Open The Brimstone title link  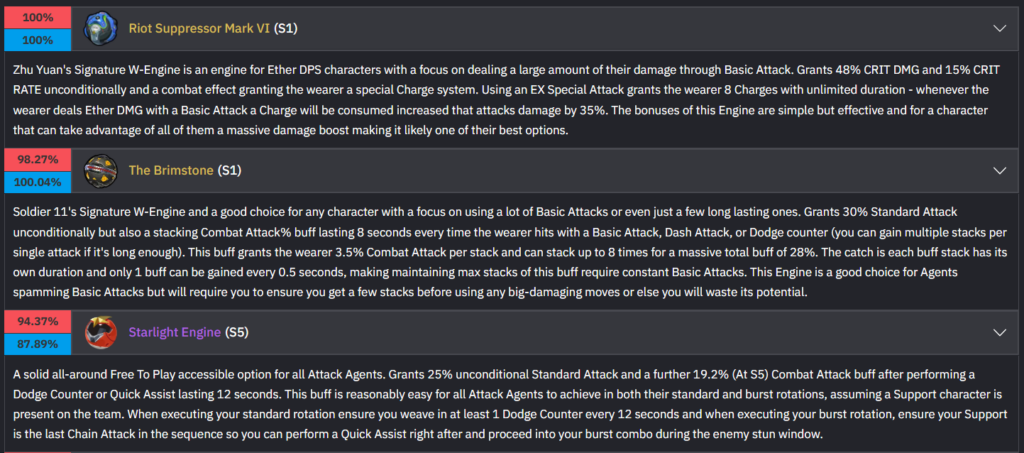point(171,171)
